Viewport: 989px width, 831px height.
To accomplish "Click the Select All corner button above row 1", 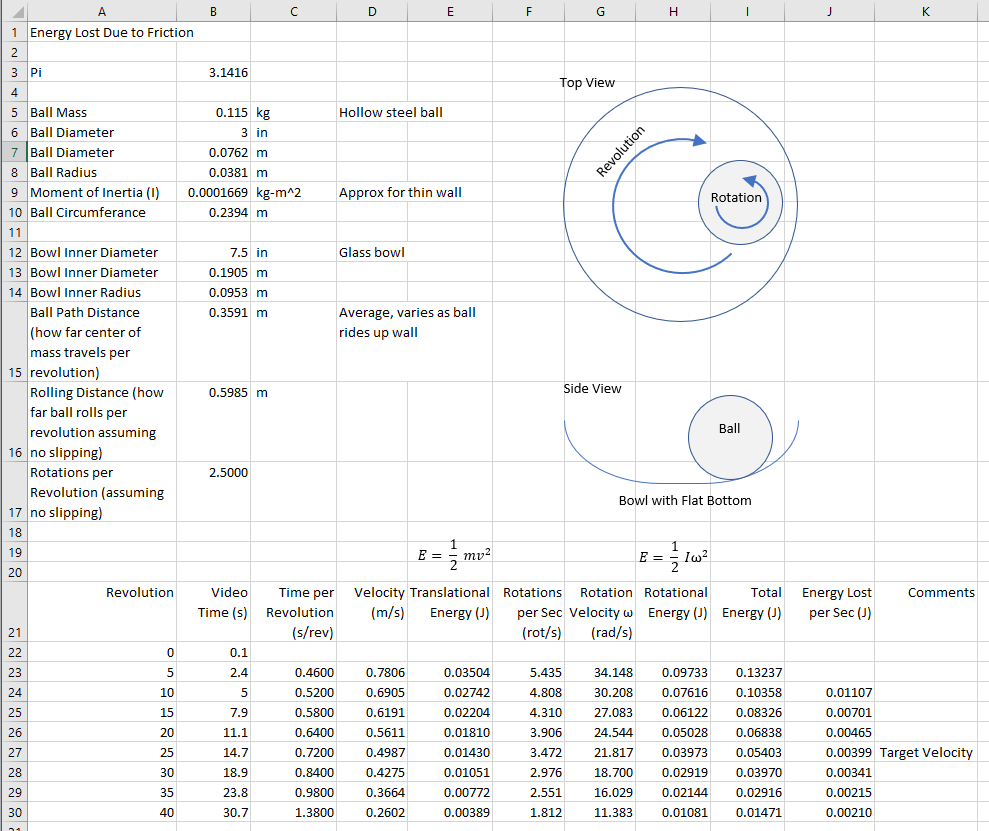I will (x=14, y=11).
